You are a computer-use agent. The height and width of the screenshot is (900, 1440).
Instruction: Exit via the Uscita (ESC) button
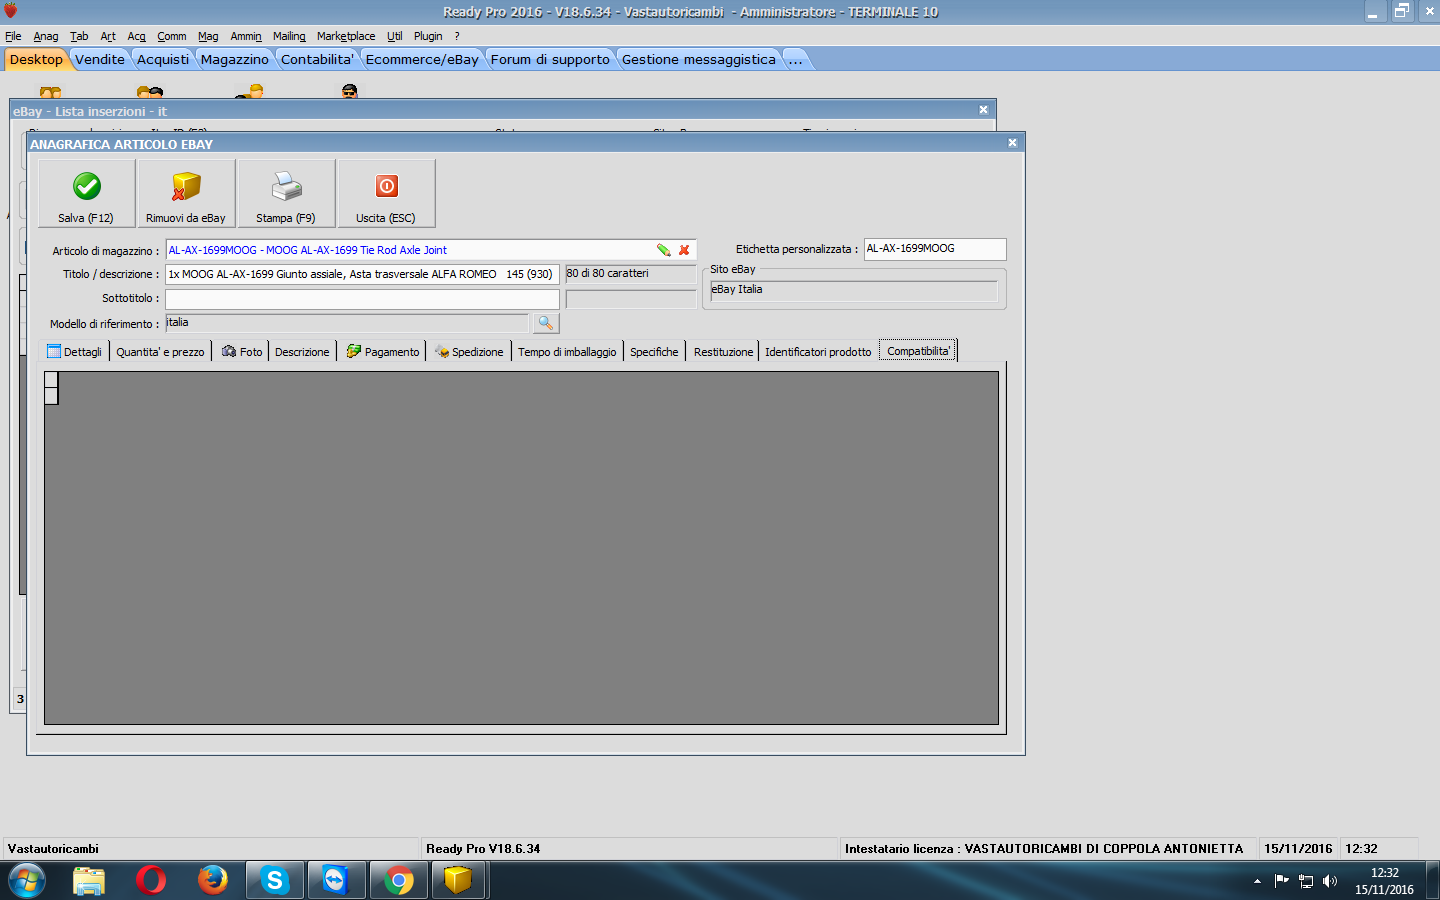386,193
